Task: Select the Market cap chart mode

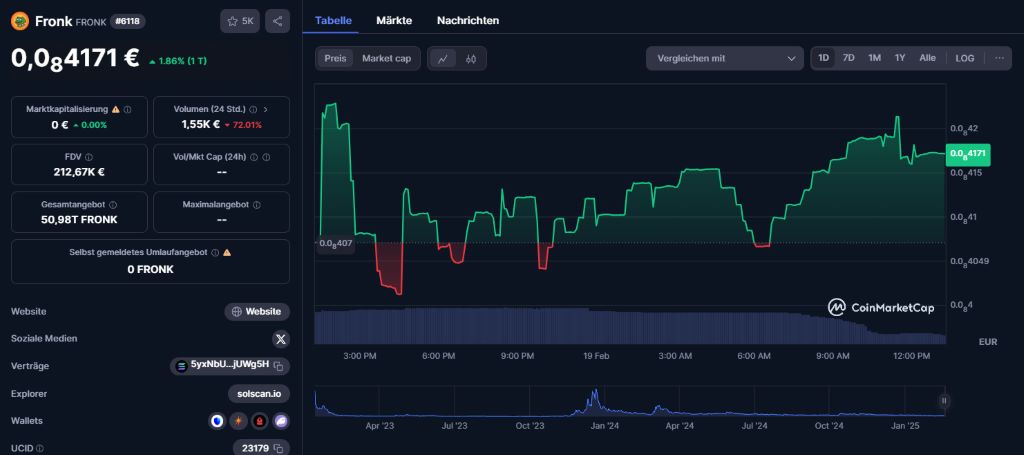Action: (387, 59)
